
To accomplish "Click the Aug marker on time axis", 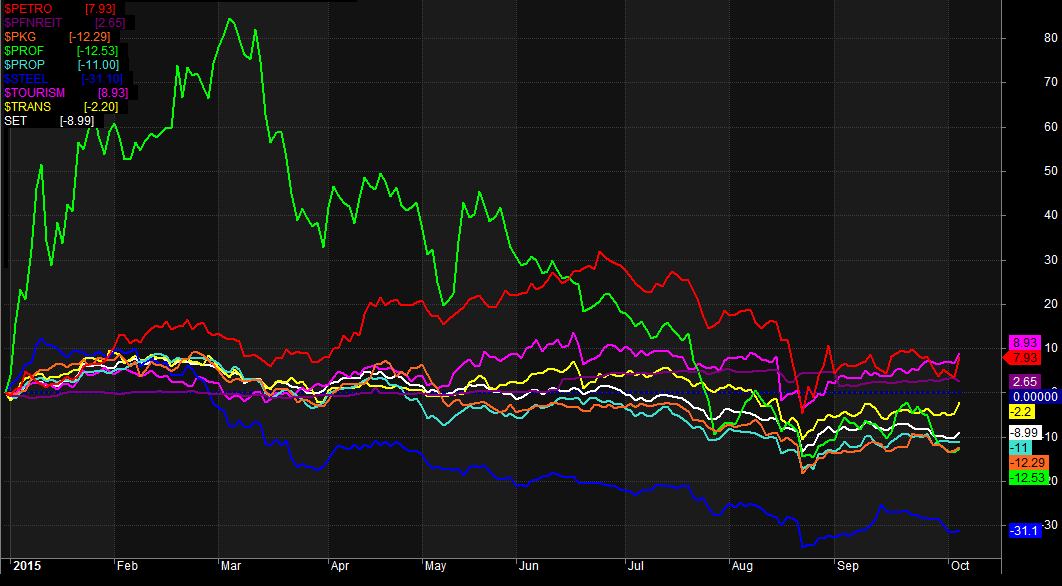I will coord(743,566).
